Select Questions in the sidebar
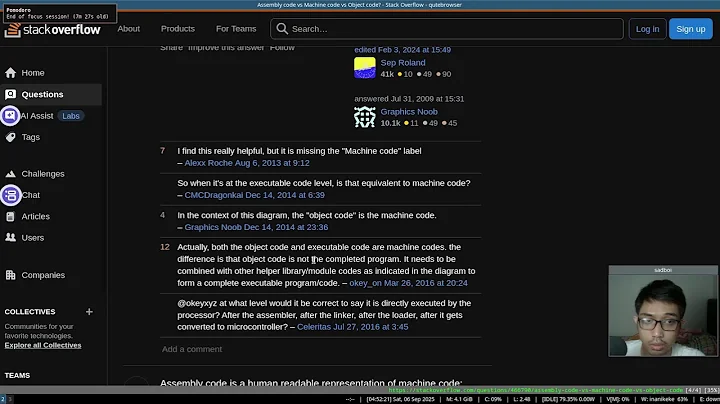Viewport: 720px width, 404px height. 42,94
